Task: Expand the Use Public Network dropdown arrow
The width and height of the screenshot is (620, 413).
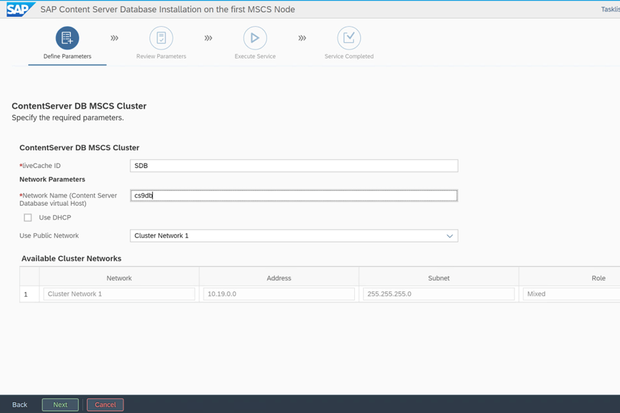Action: [450, 236]
